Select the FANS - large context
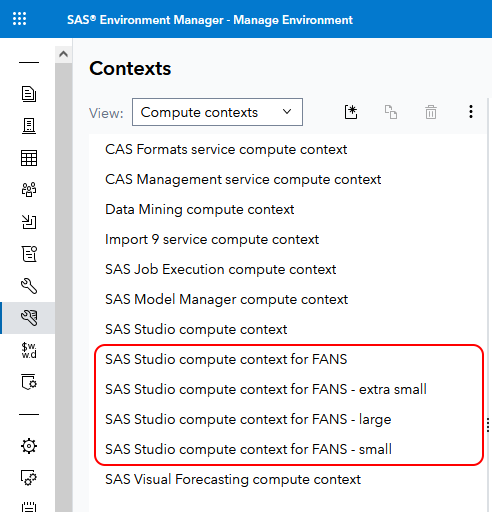 (248, 419)
